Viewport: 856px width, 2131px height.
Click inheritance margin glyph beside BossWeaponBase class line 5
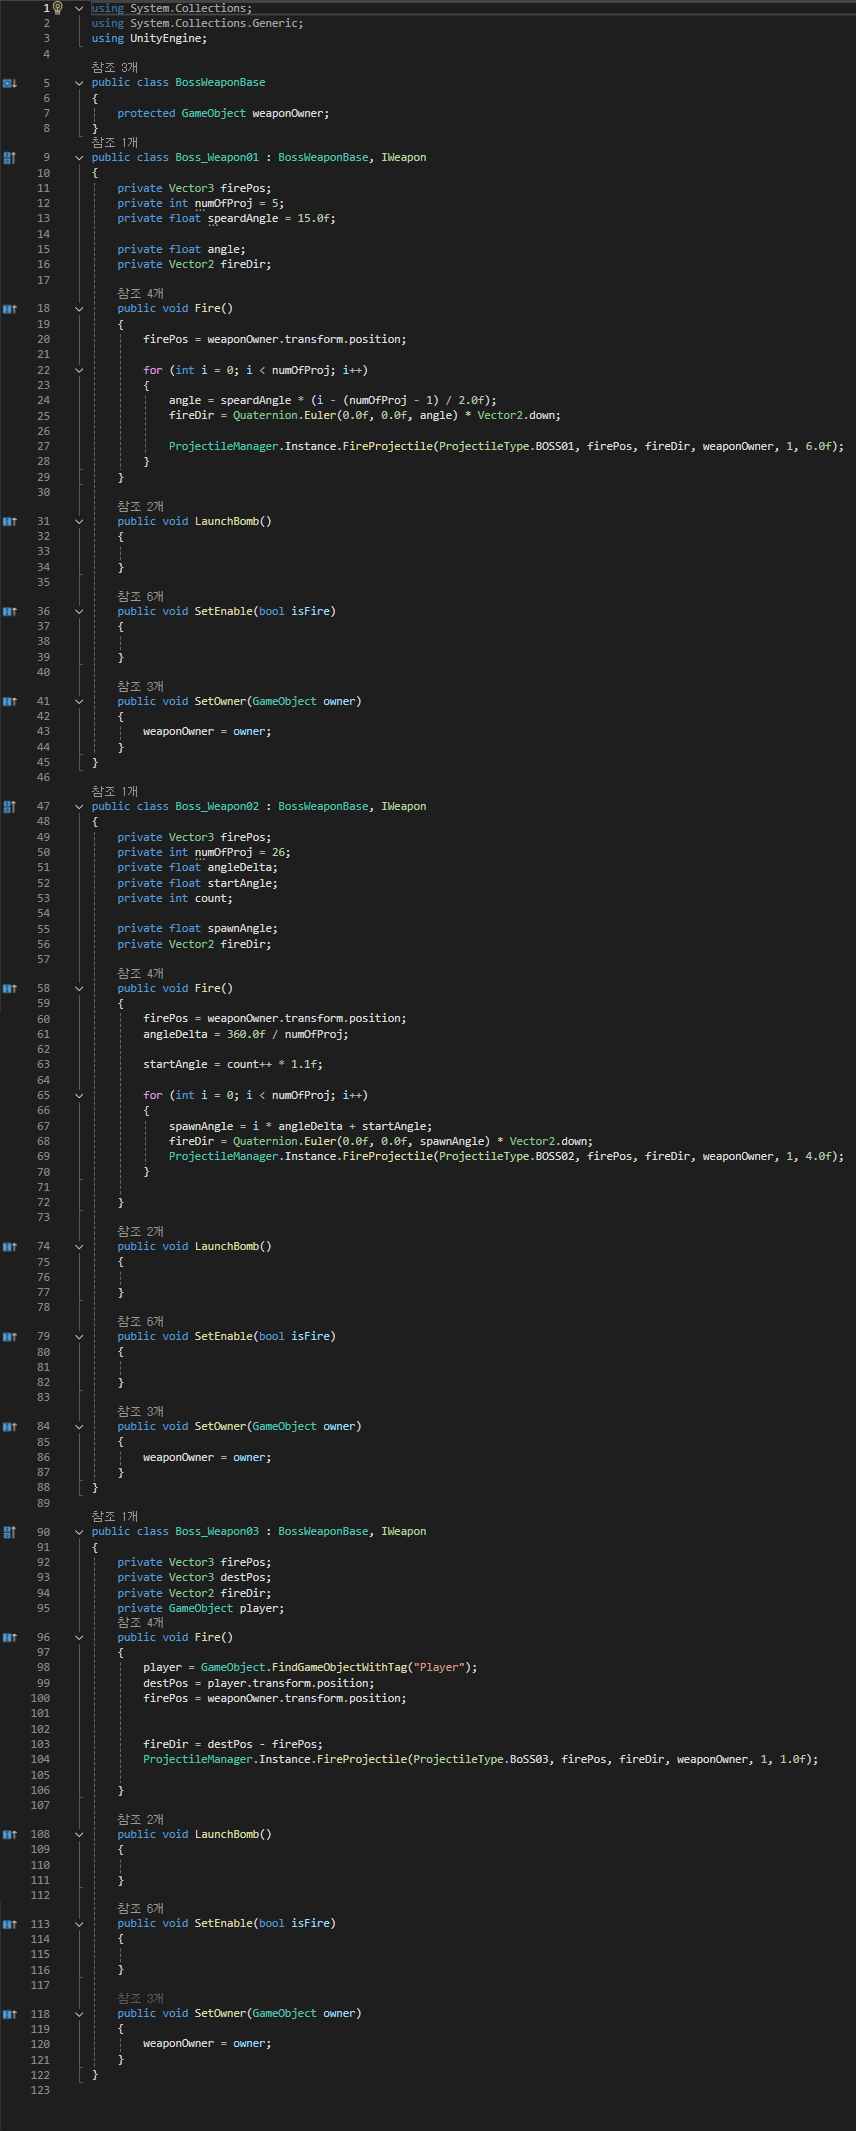[10, 83]
